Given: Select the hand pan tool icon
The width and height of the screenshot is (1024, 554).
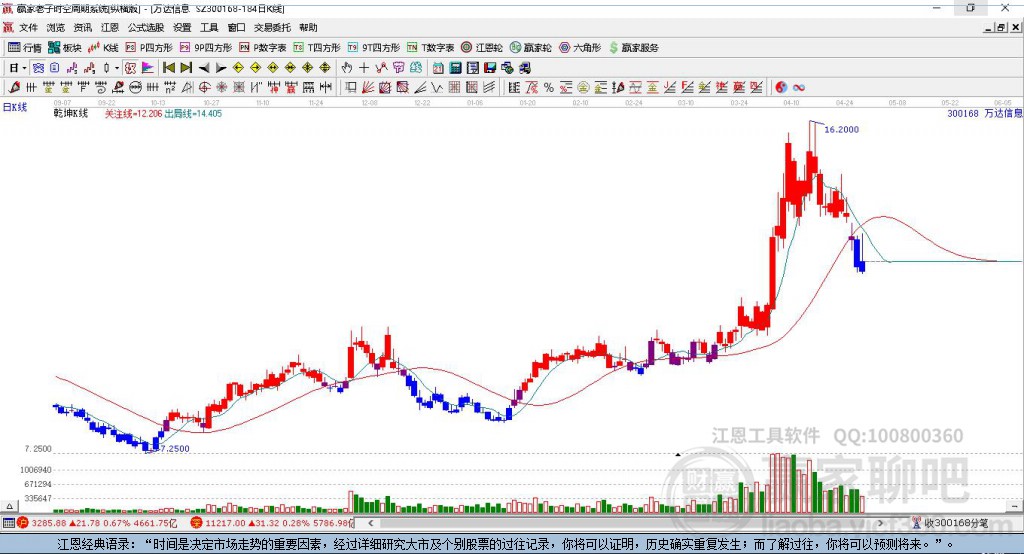Looking at the screenshot, I should click(347, 68).
